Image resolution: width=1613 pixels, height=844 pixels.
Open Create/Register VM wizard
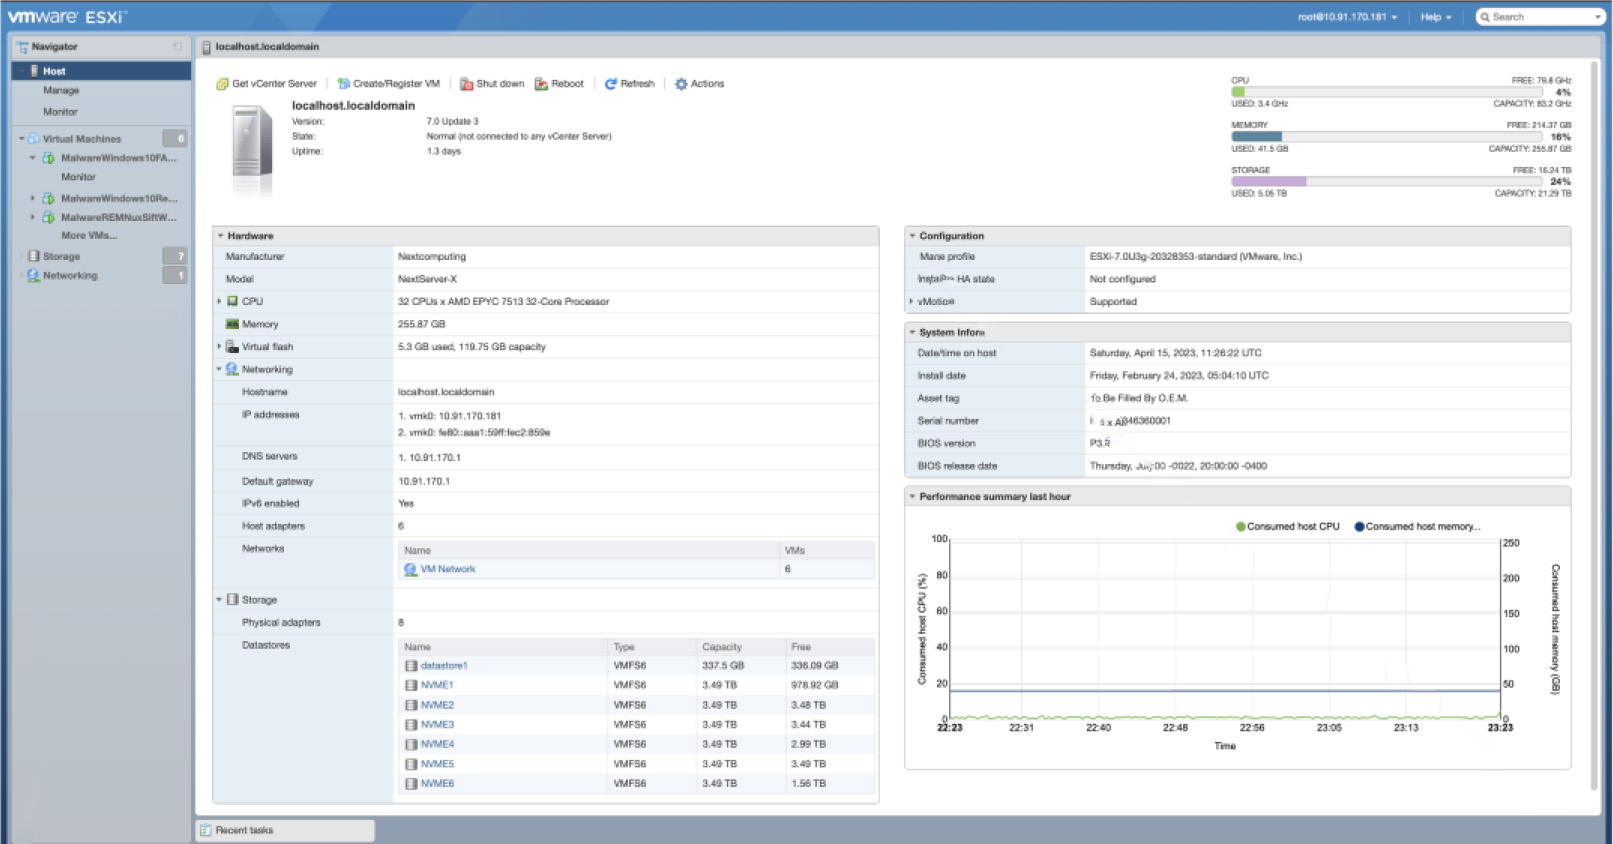[x=389, y=84]
